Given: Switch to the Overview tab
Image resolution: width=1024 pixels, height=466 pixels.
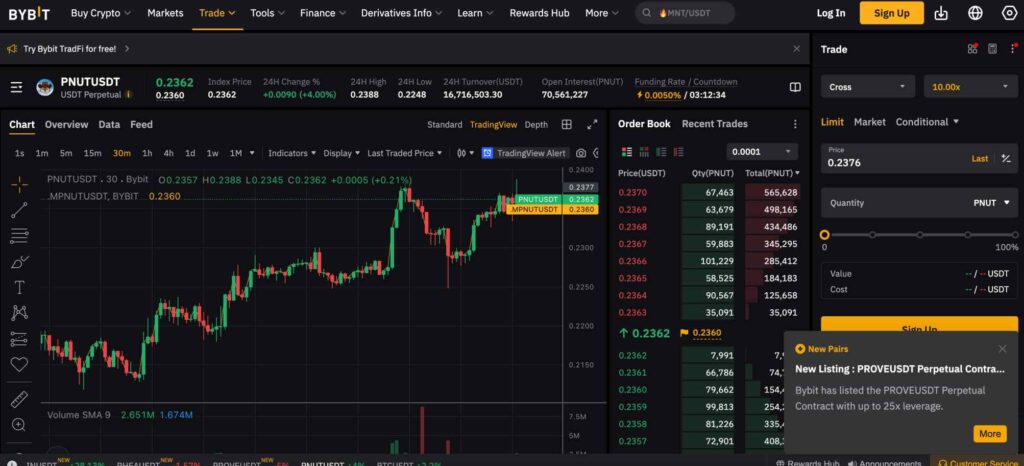Looking at the screenshot, I should point(66,125).
